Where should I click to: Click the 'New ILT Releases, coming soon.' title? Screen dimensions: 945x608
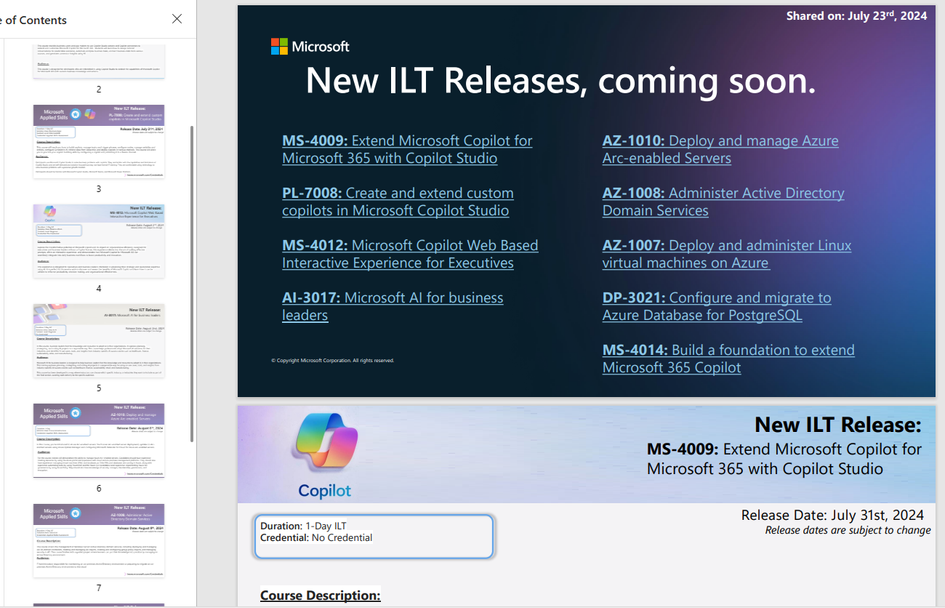click(x=560, y=81)
